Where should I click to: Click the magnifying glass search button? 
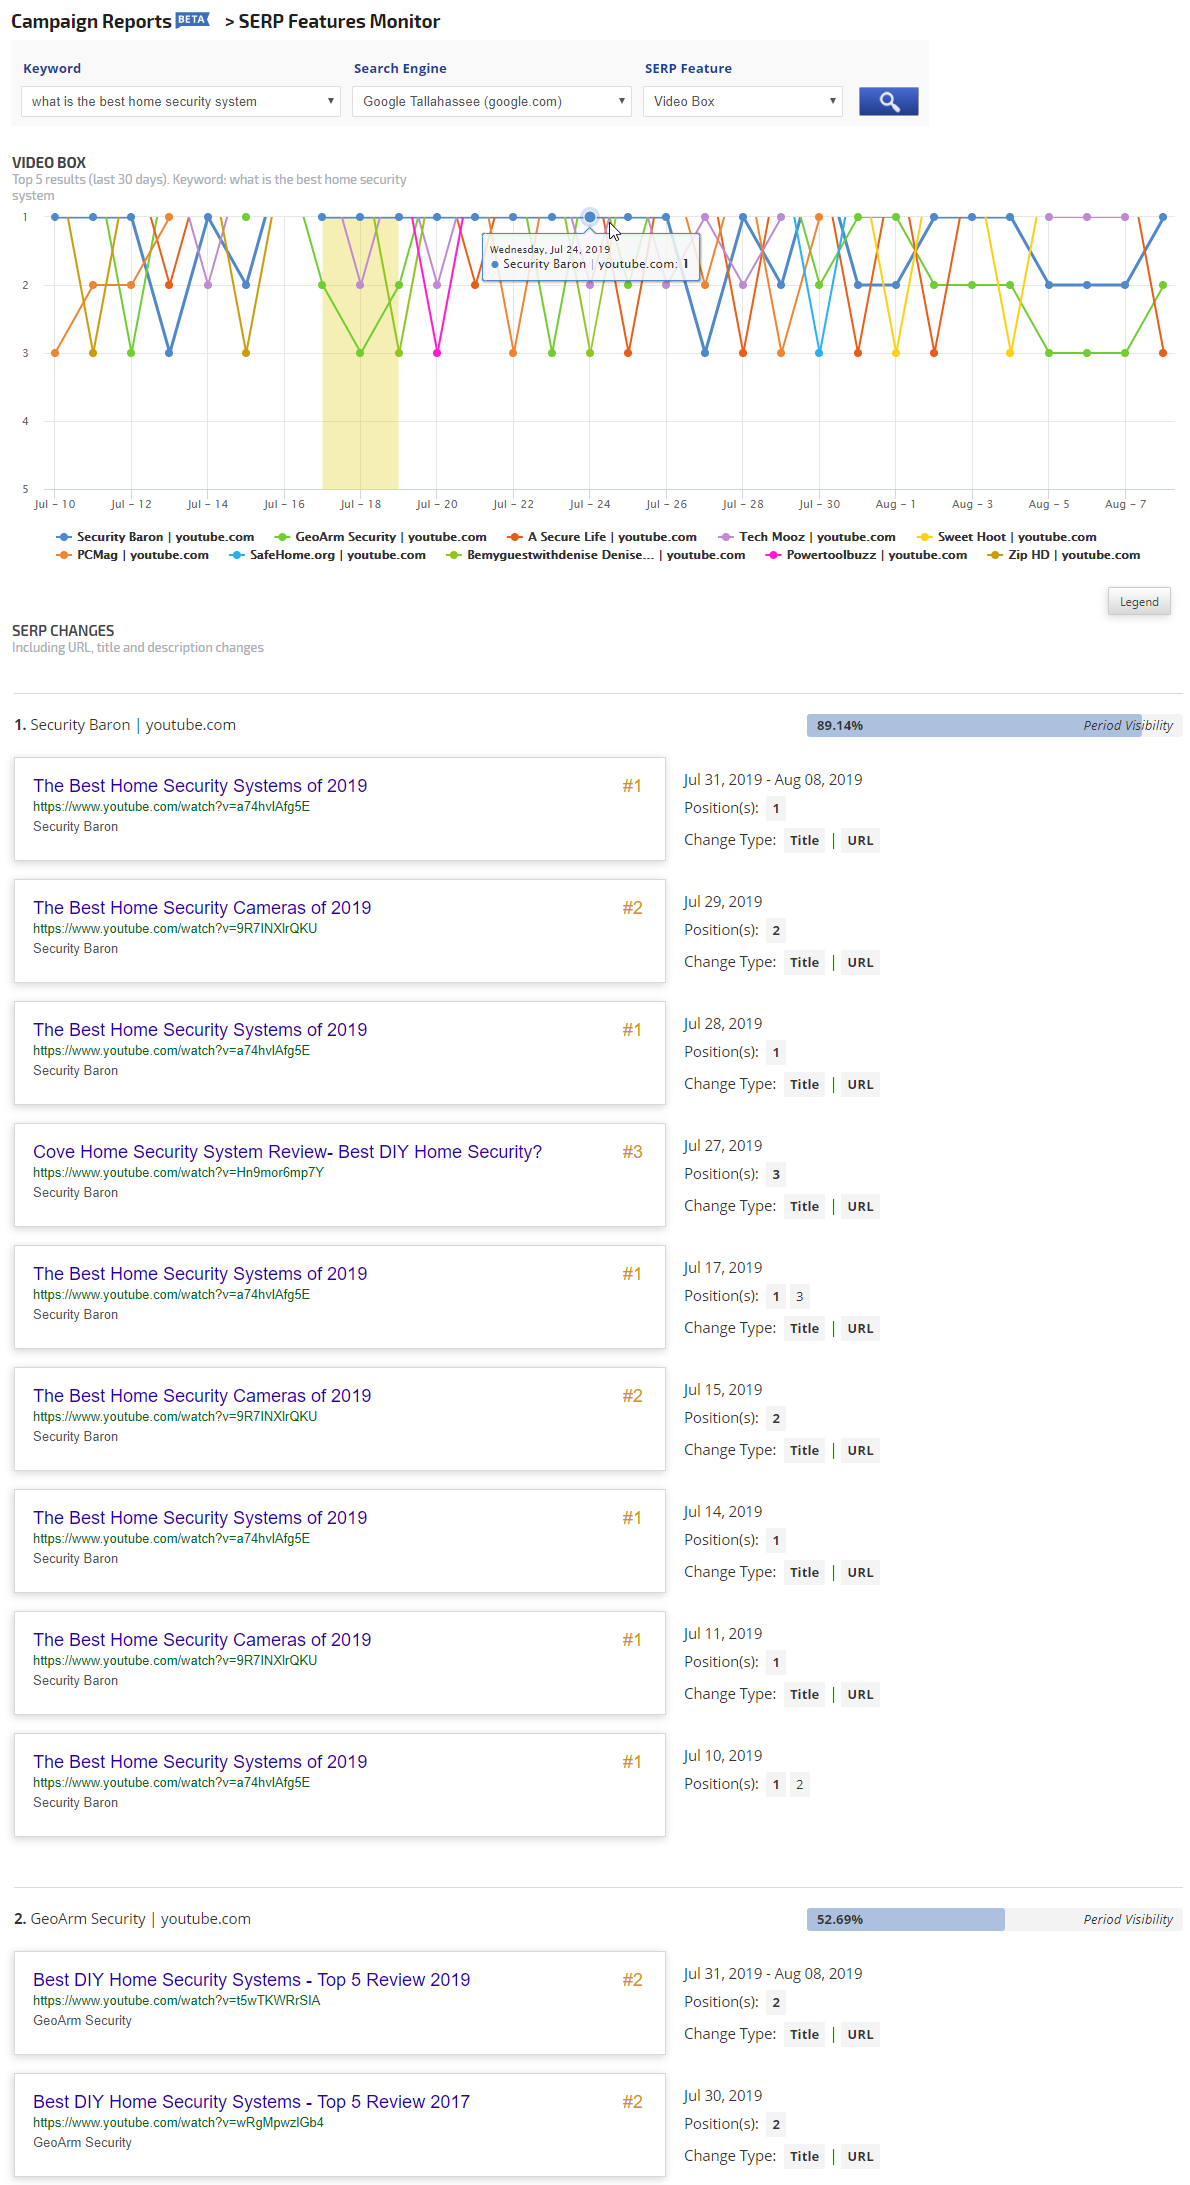pyautogui.click(x=888, y=101)
